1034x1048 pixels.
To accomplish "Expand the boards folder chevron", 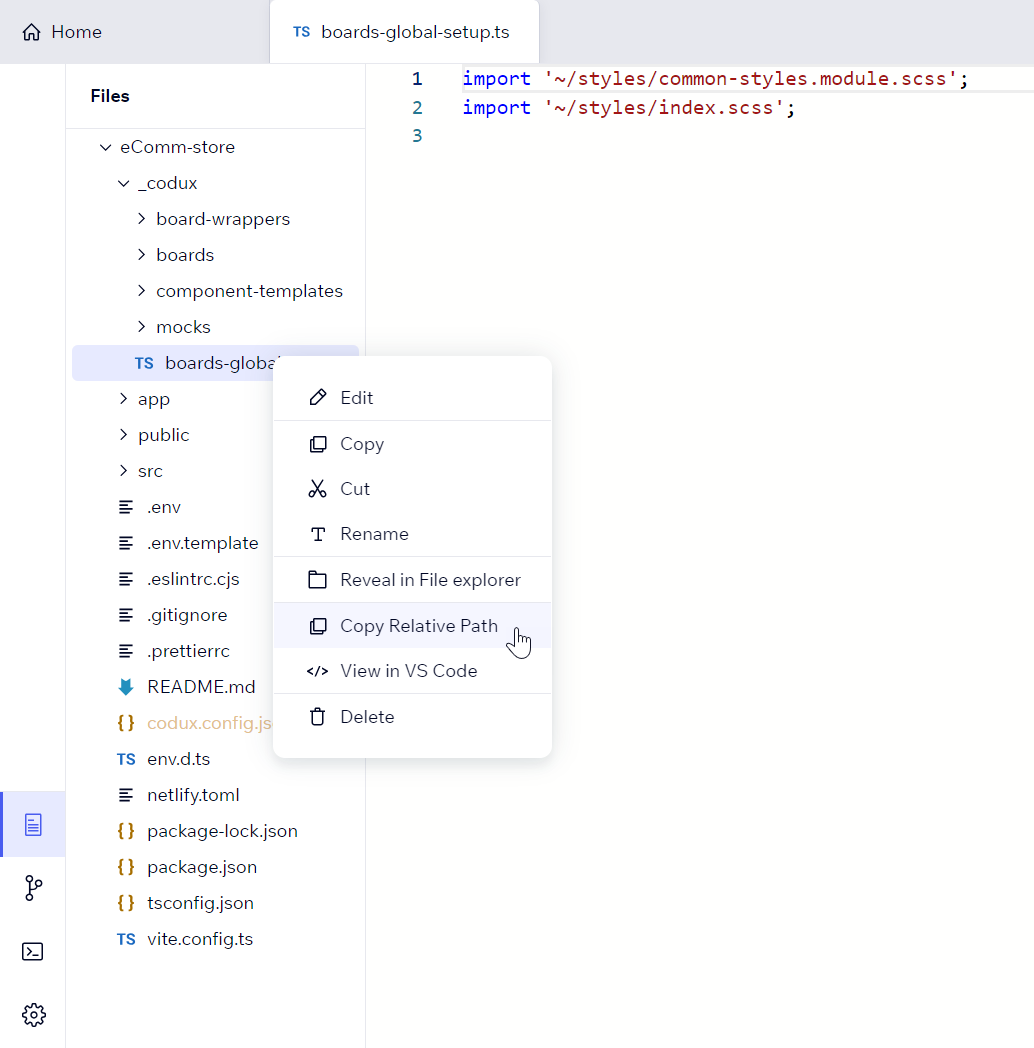I will tap(142, 255).
